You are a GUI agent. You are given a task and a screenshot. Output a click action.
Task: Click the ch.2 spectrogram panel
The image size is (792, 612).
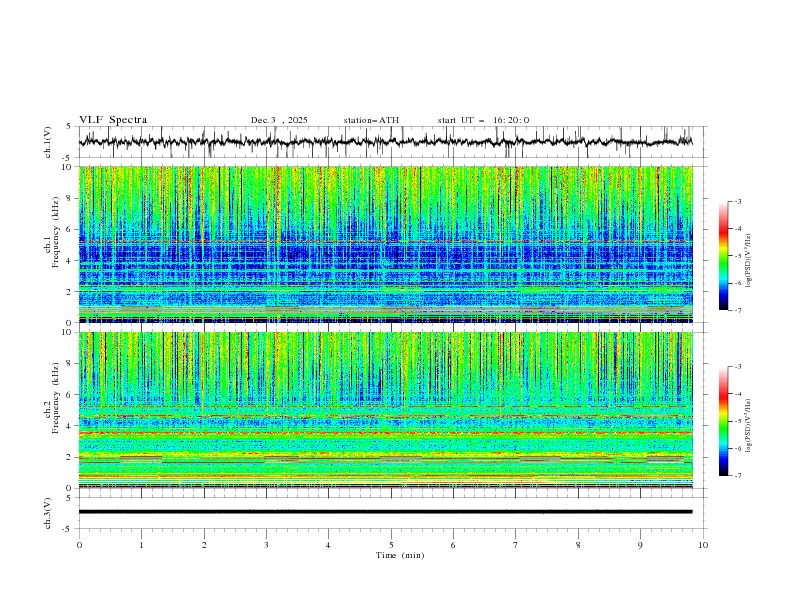(x=385, y=410)
